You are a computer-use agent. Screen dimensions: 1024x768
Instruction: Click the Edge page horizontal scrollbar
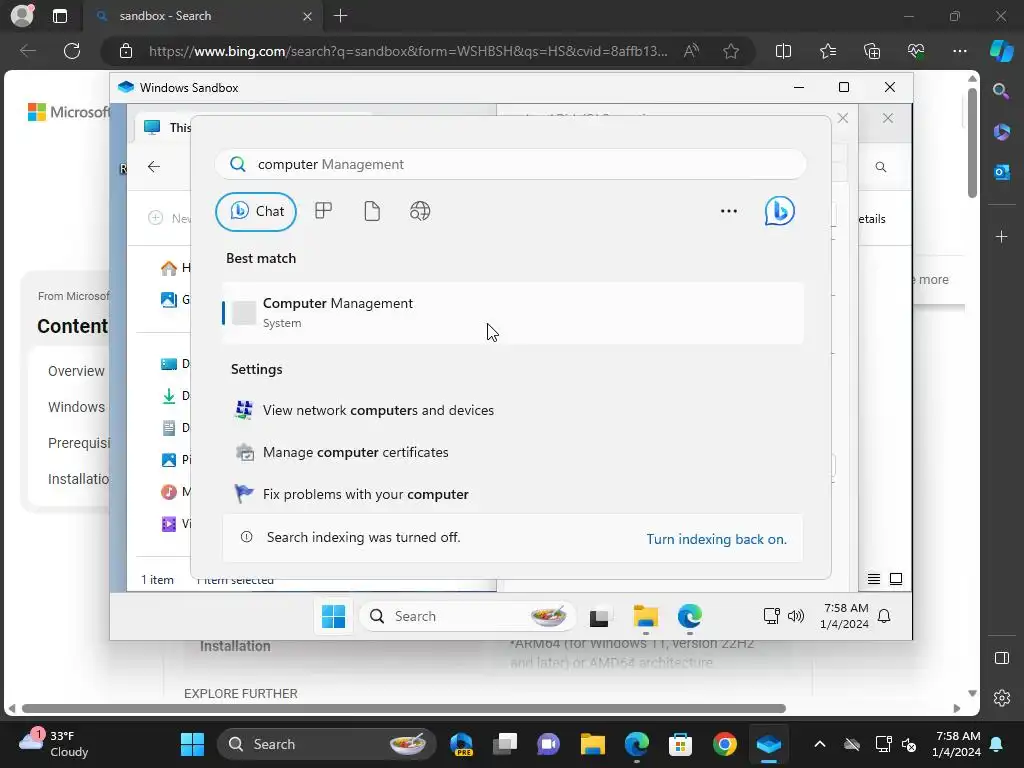pos(404,709)
